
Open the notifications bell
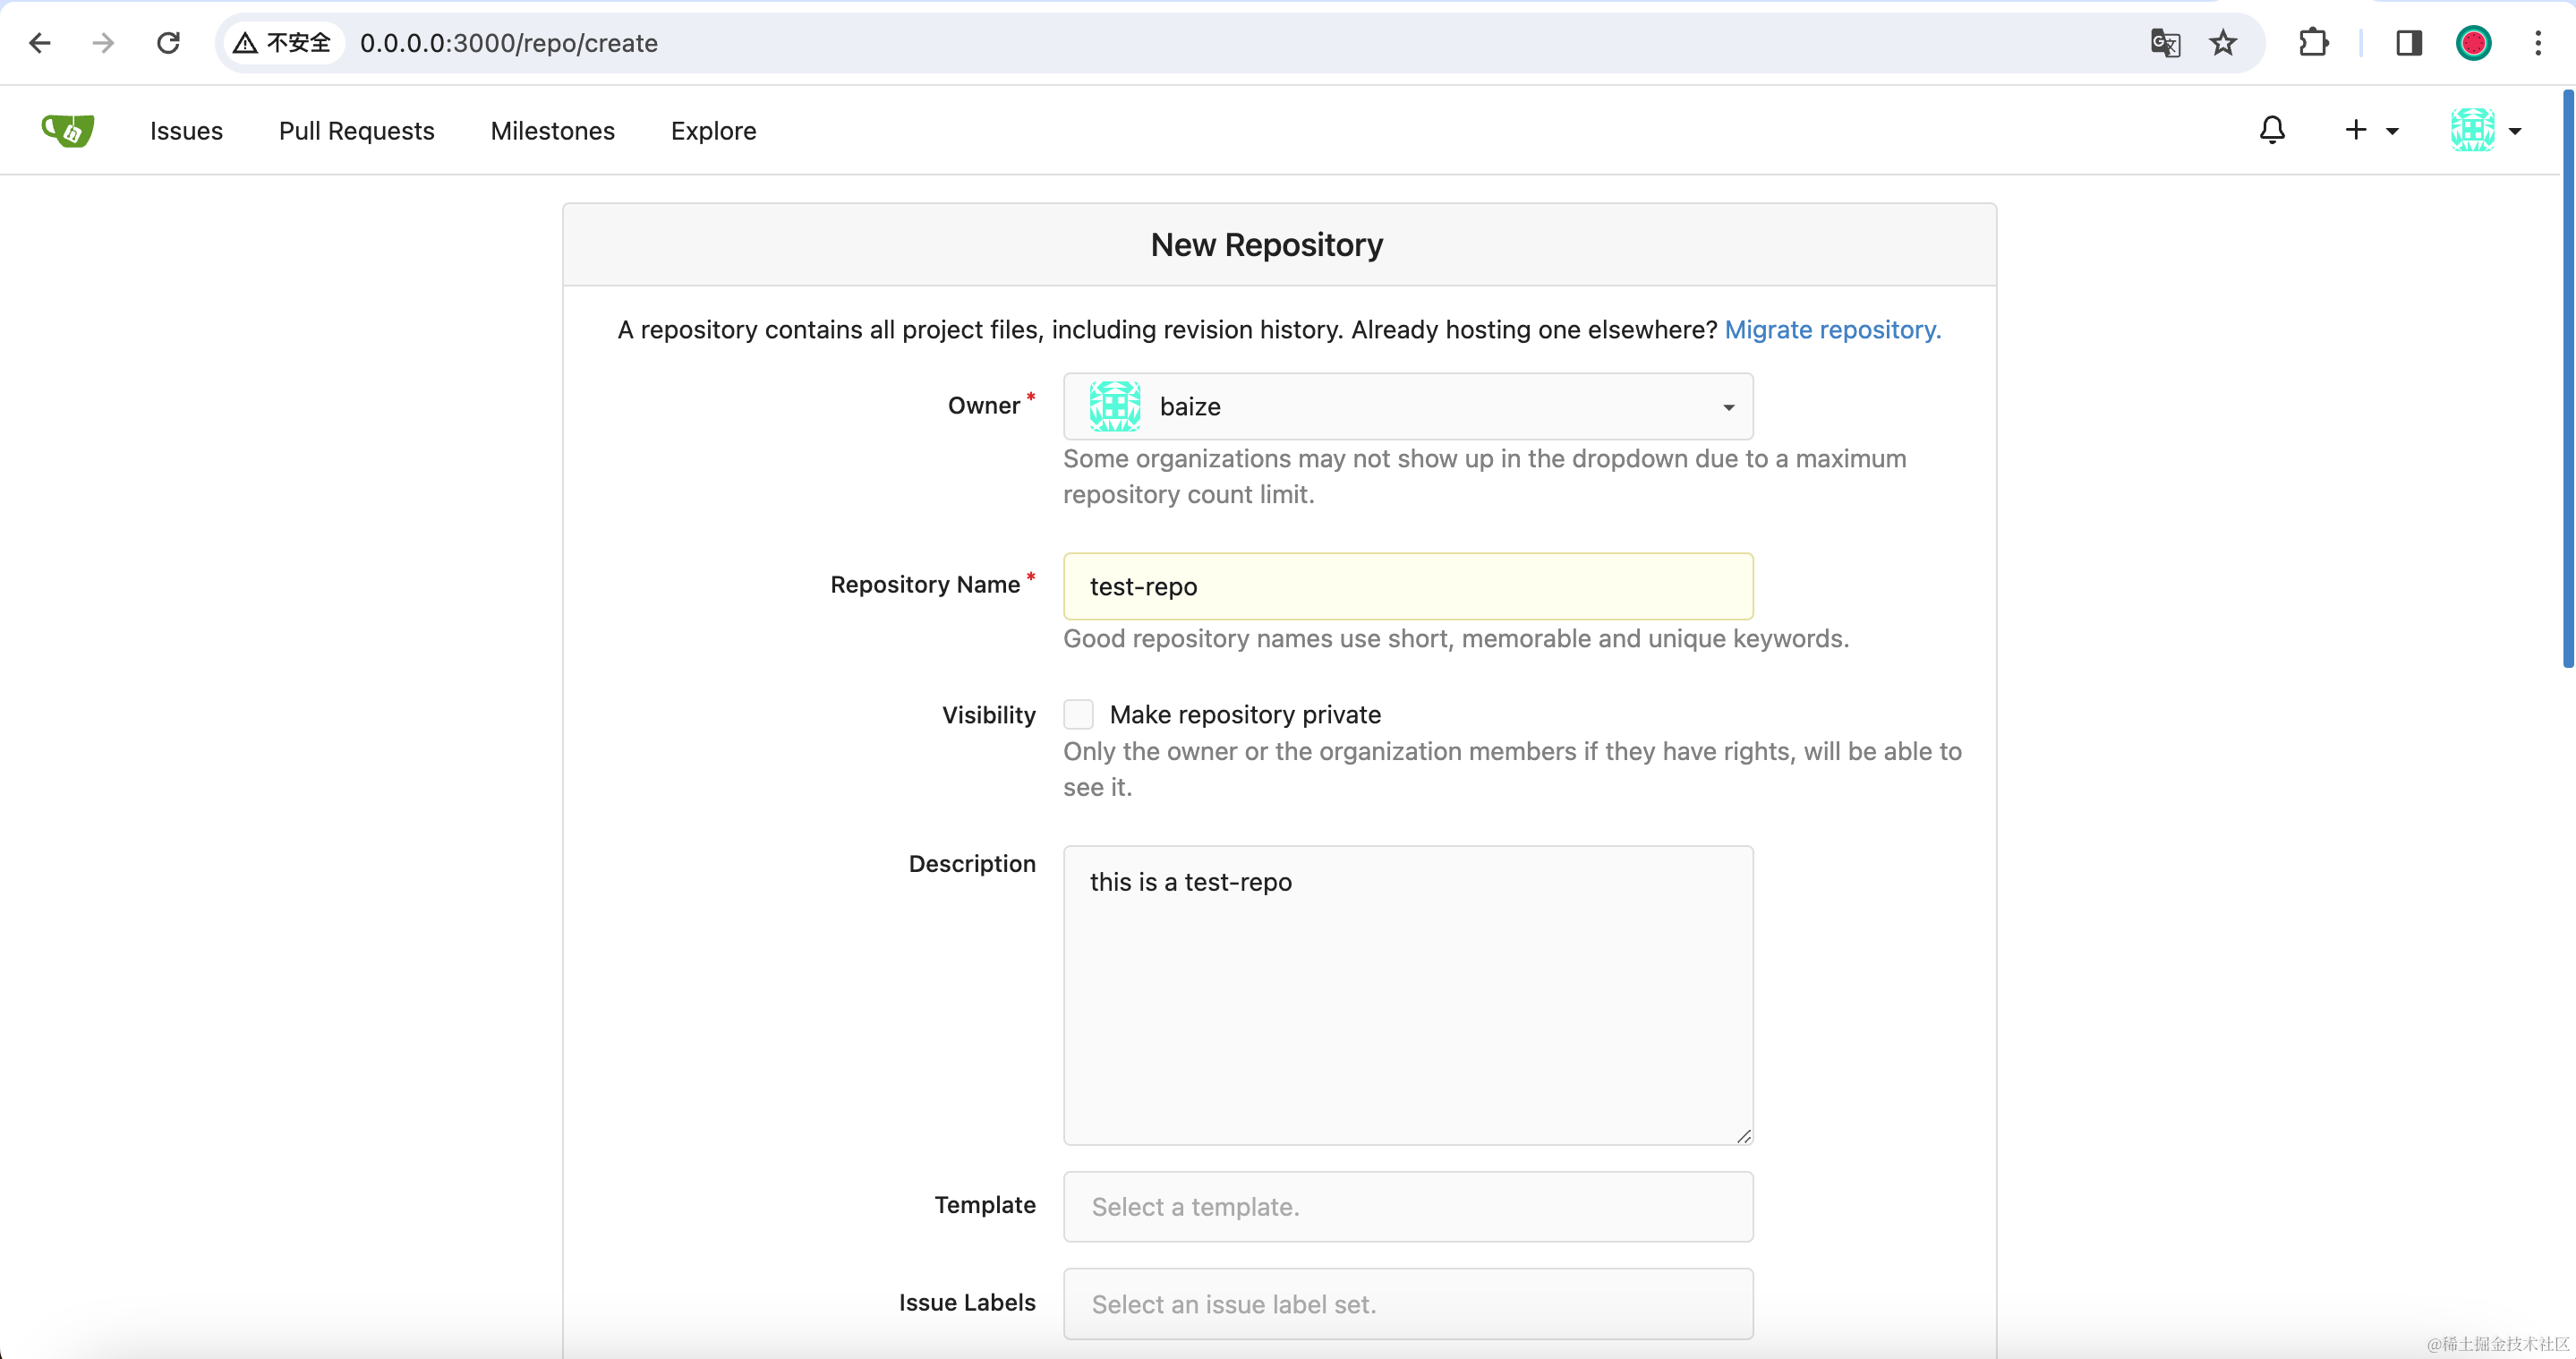[x=2272, y=130]
